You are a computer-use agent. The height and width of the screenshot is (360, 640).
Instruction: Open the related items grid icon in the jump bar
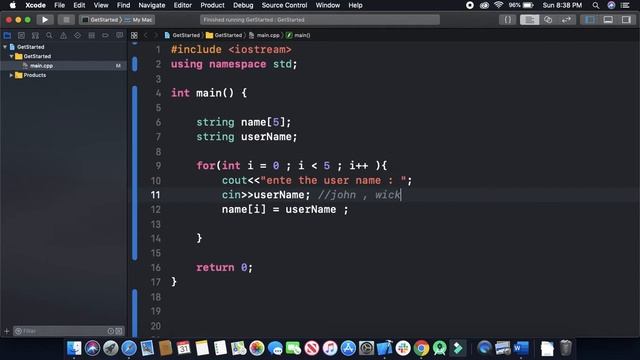tap(134, 36)
